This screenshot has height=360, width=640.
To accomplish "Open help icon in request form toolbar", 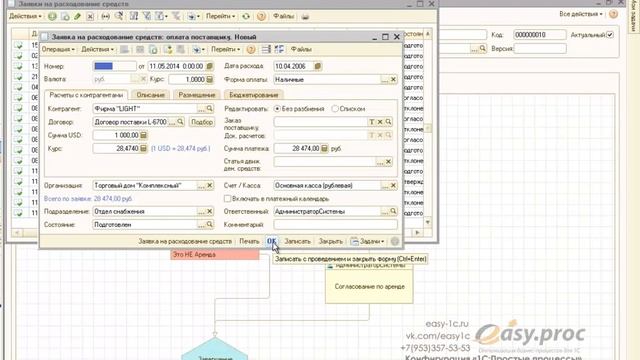I will point(251,50).
